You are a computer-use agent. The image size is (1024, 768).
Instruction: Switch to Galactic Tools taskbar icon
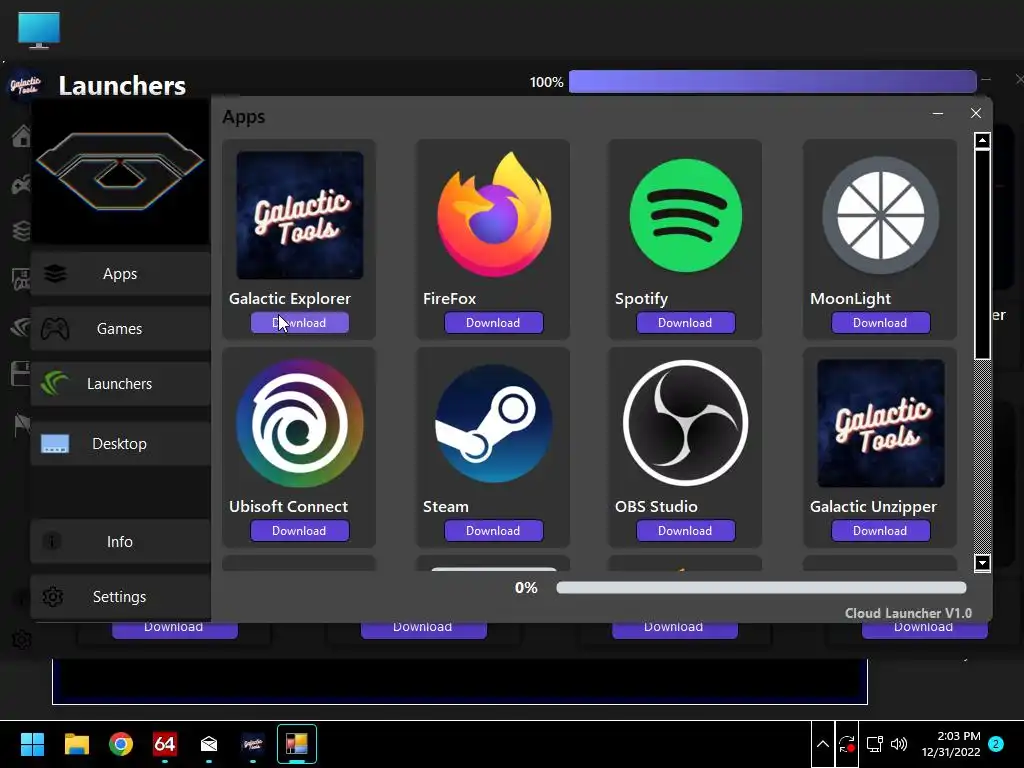pyautogui.click(x=253, y=744)
